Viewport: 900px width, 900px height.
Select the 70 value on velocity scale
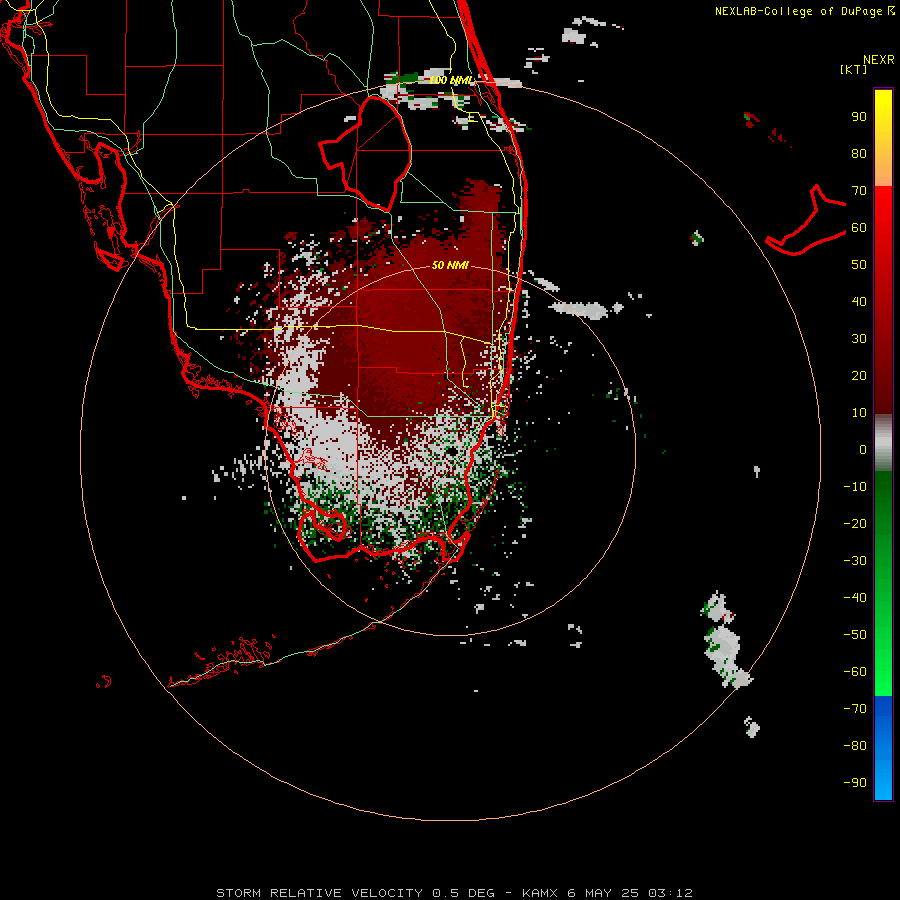pyautogui.click(x=859, y=191)
